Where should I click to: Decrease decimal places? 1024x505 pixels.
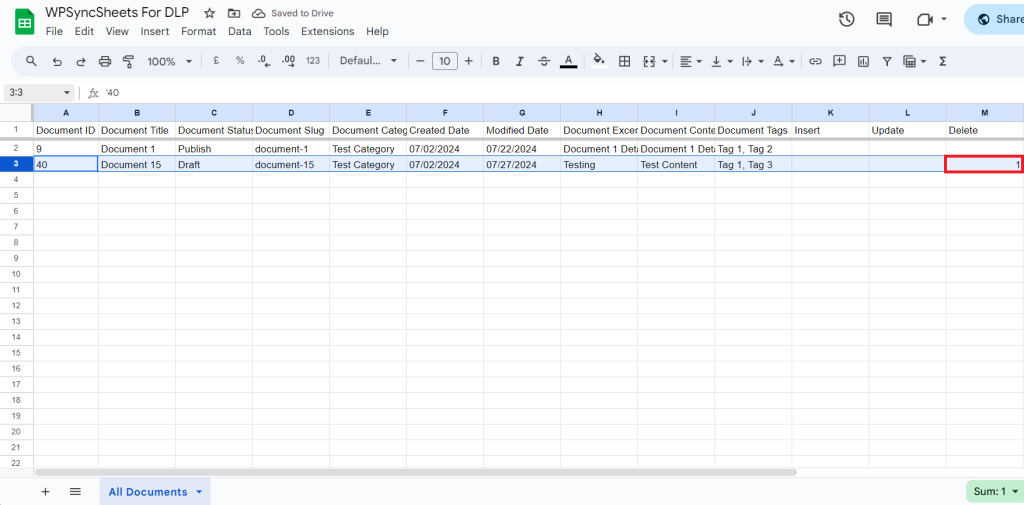click(264, 61)
